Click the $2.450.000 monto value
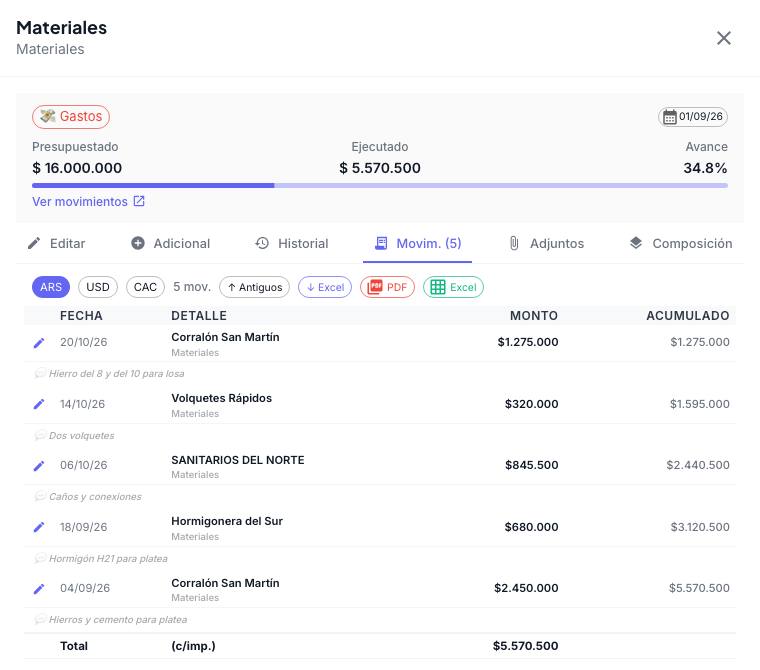 click(x=526, y=588)
